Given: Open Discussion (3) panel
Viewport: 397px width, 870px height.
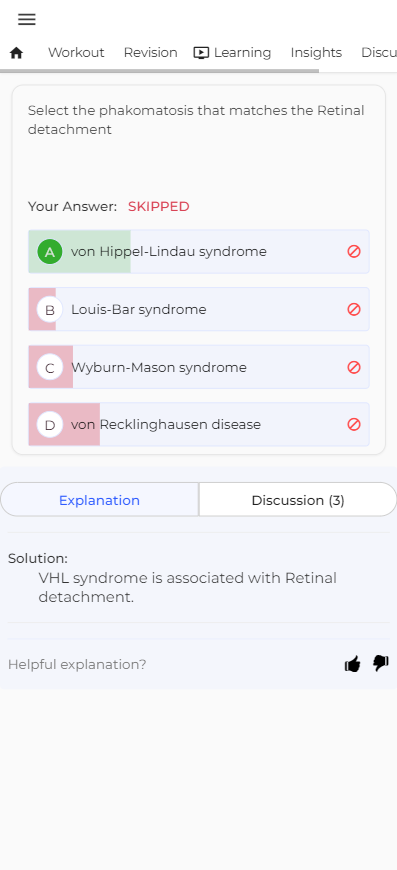Looking at the screenshot, I should (x=298, y=500).
